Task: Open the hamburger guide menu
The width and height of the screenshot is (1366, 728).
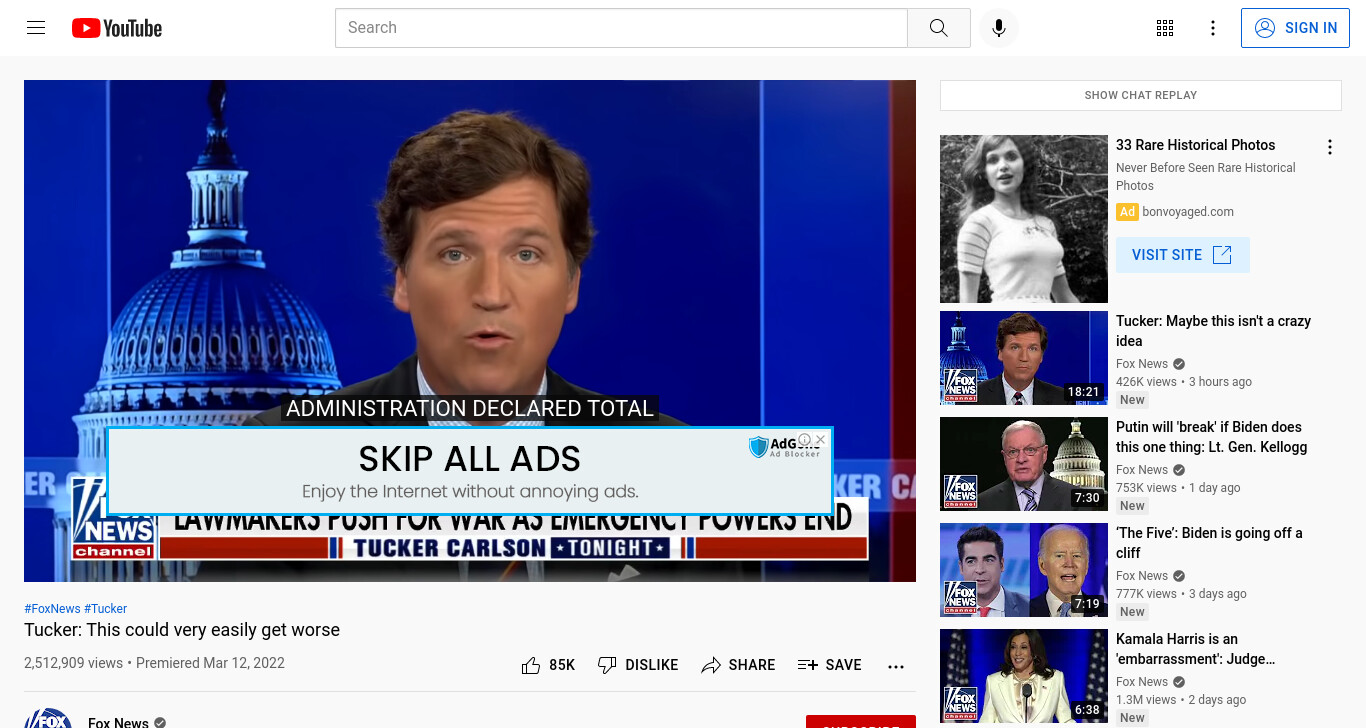Action: [x=36, y=28]
